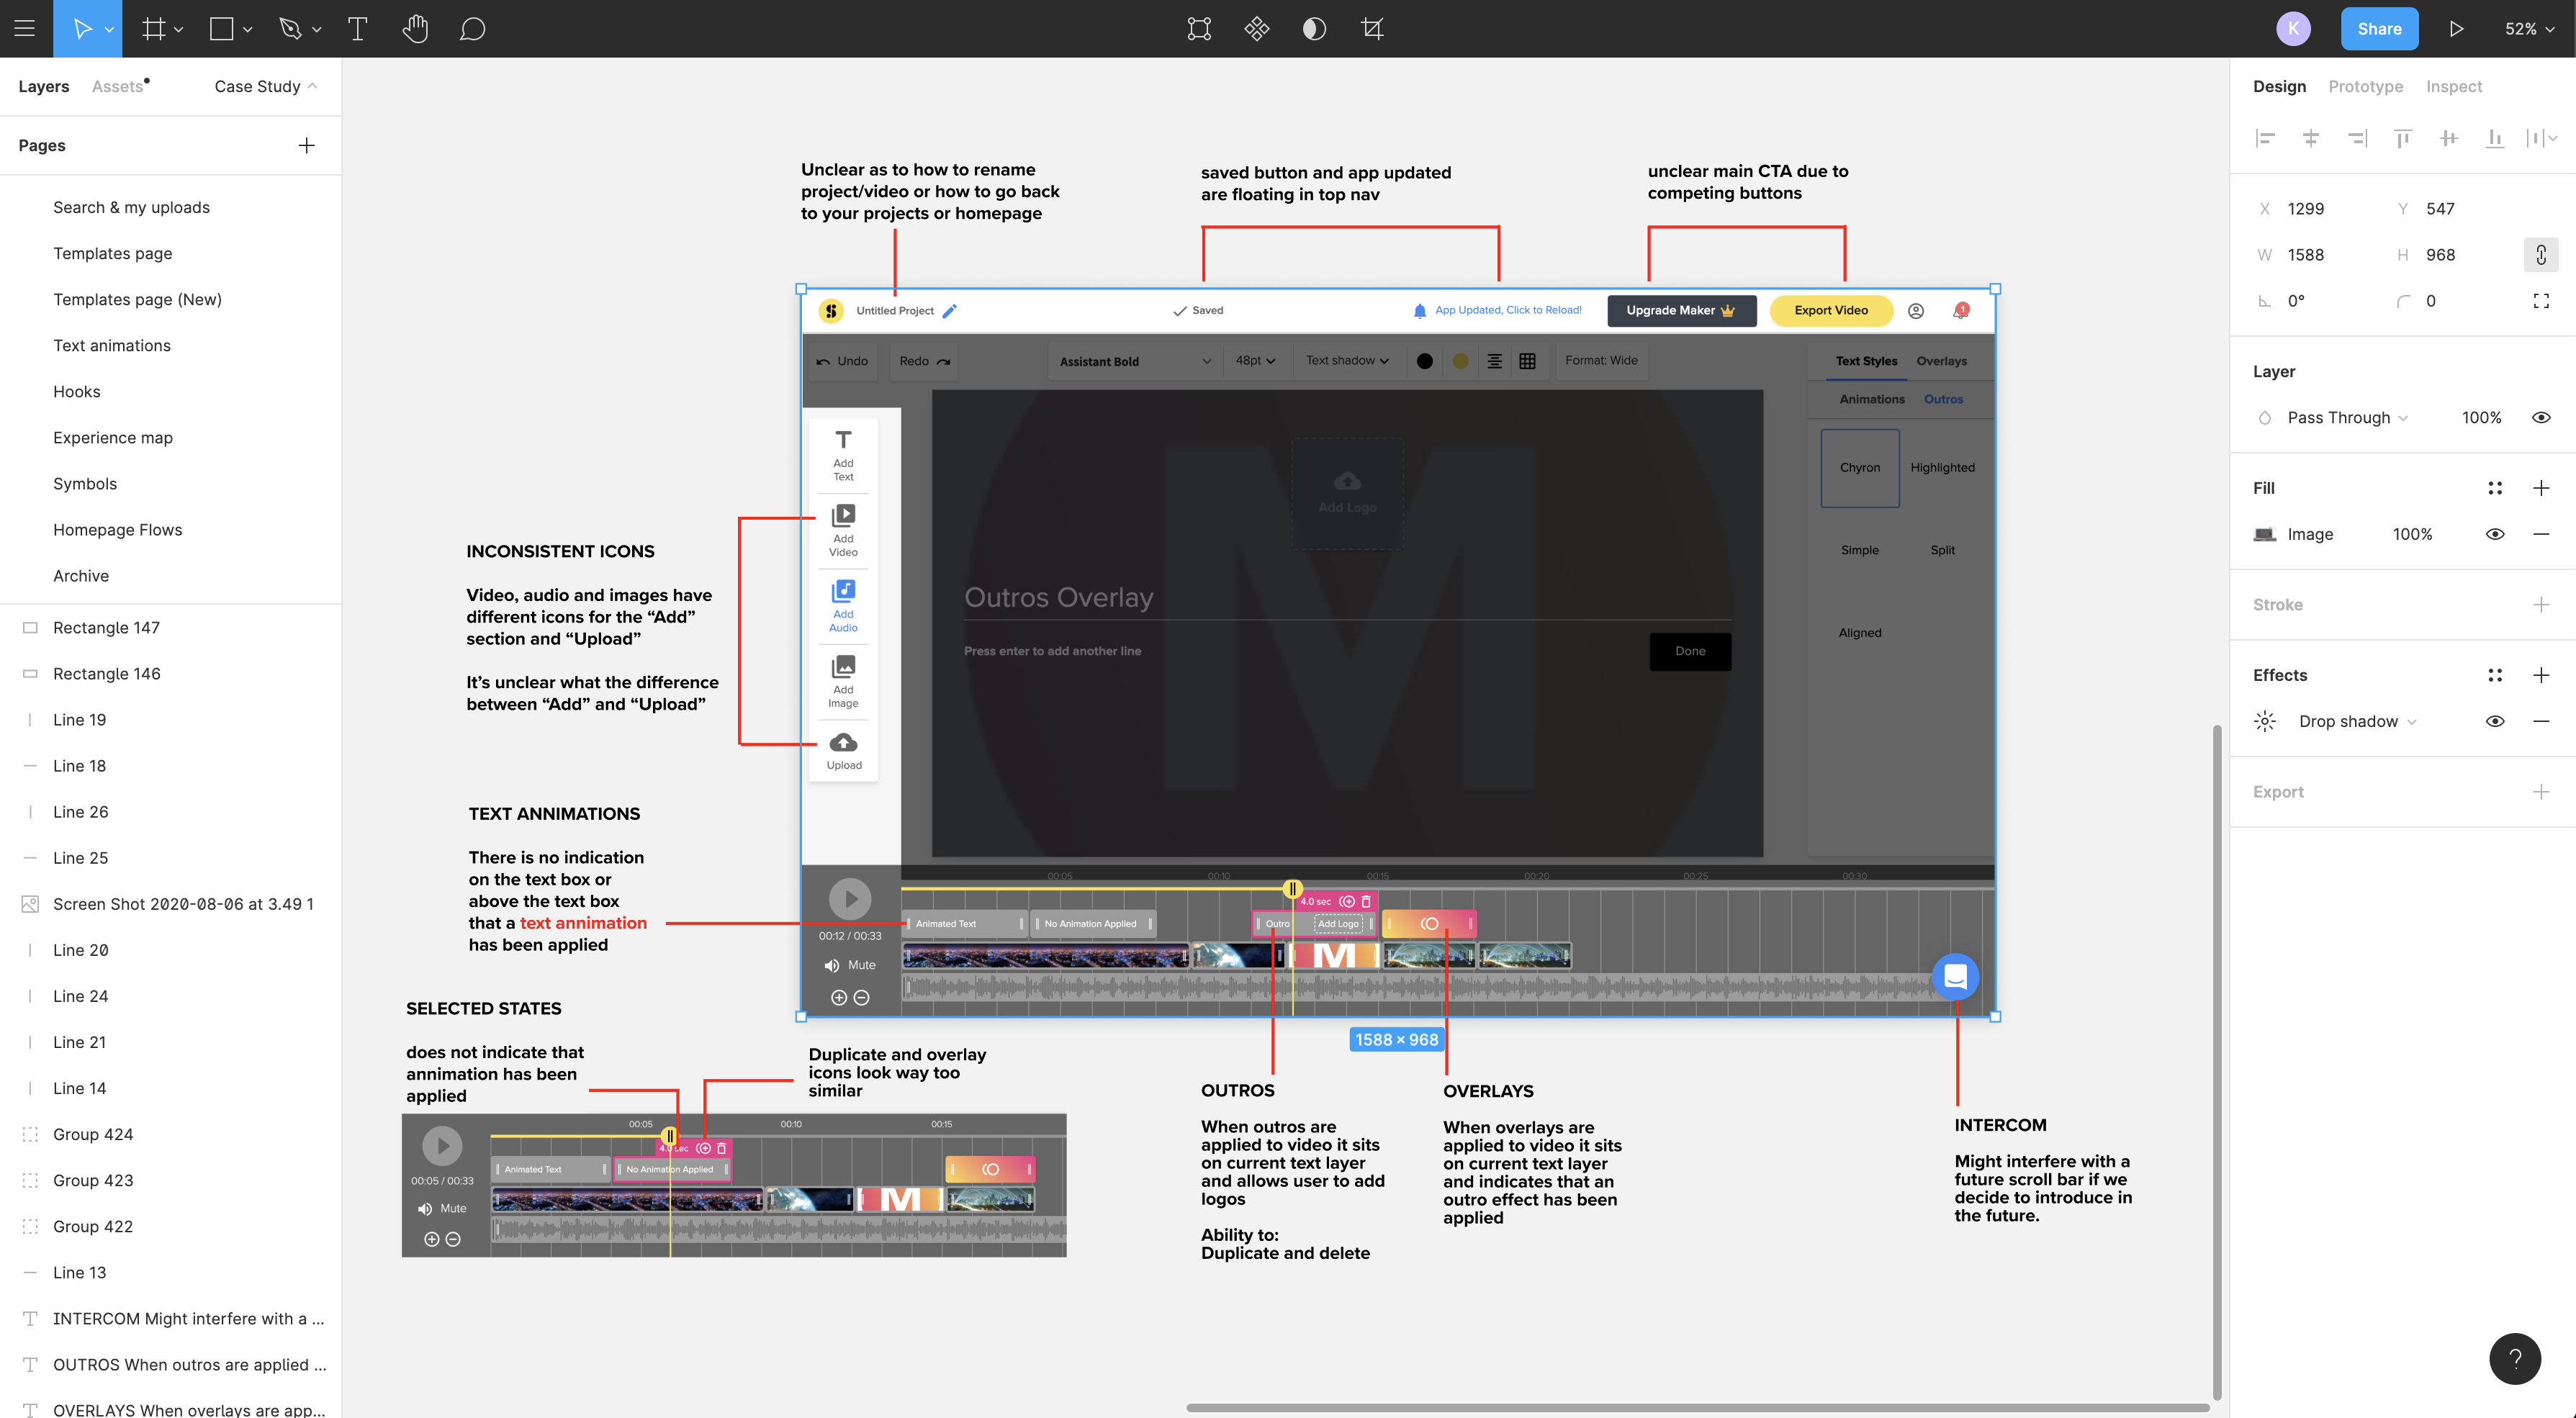The width and height of the screenshot is (2576, 1418).
Task: Select the Hand tool
Action: pyautogui.click(x=415, y=29)
